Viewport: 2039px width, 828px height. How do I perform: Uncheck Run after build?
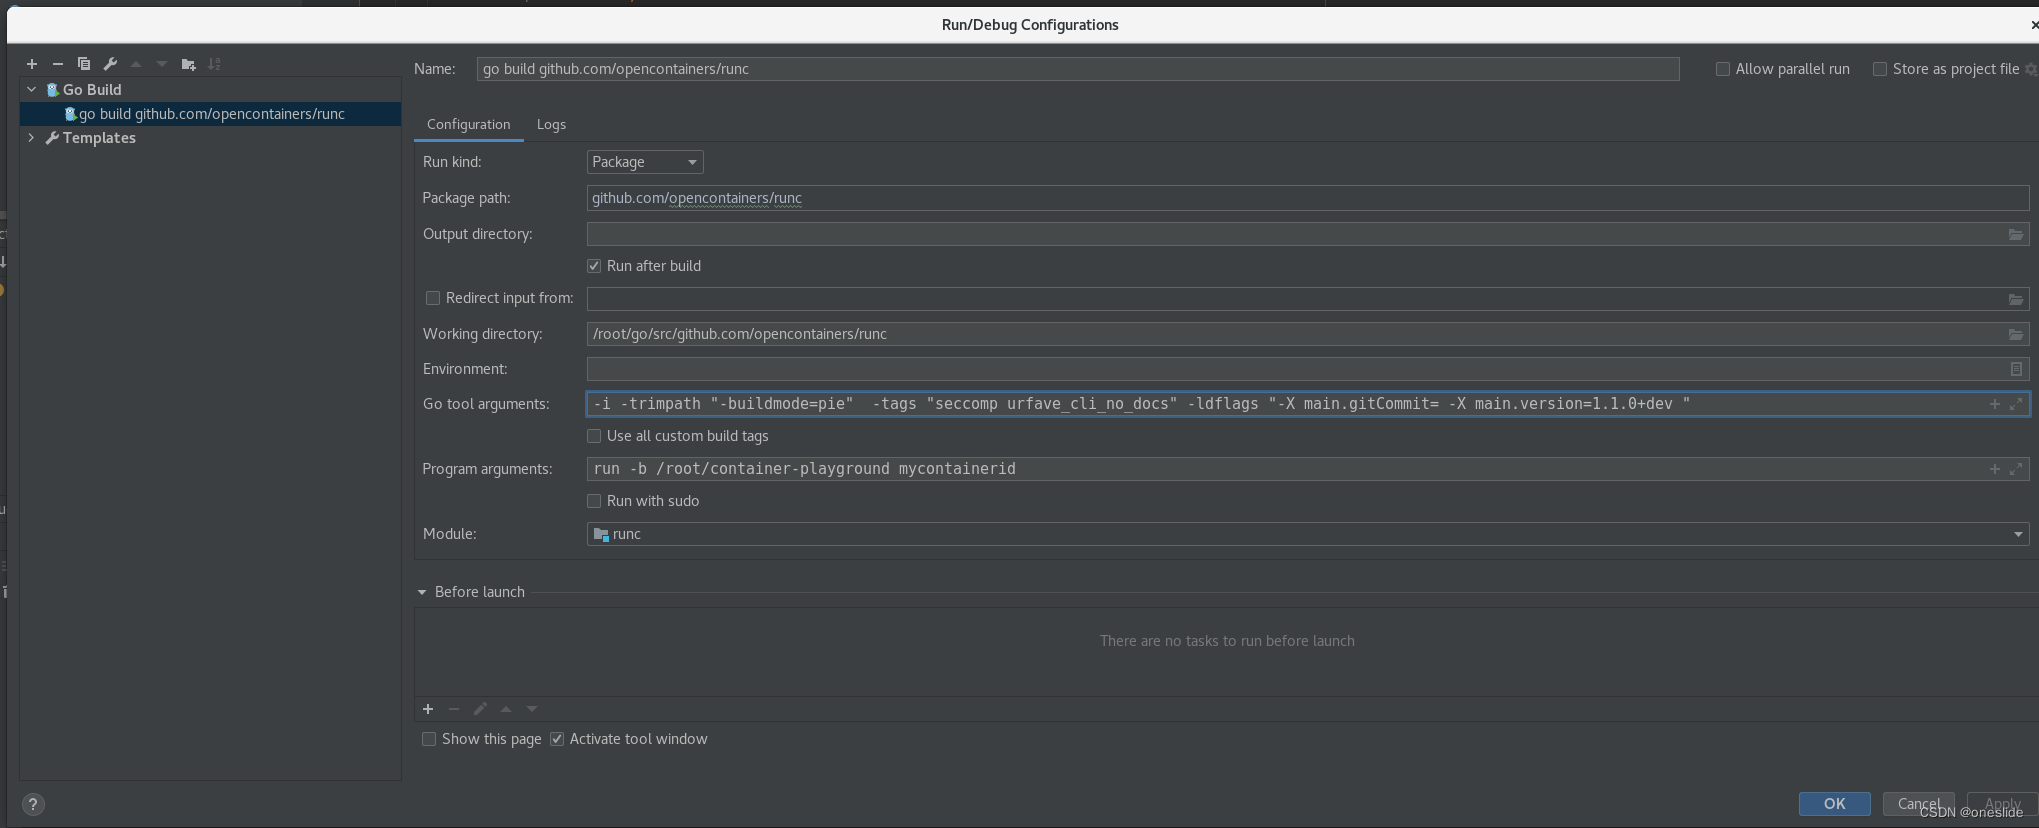pyautogui.click(x=594, y=266)
